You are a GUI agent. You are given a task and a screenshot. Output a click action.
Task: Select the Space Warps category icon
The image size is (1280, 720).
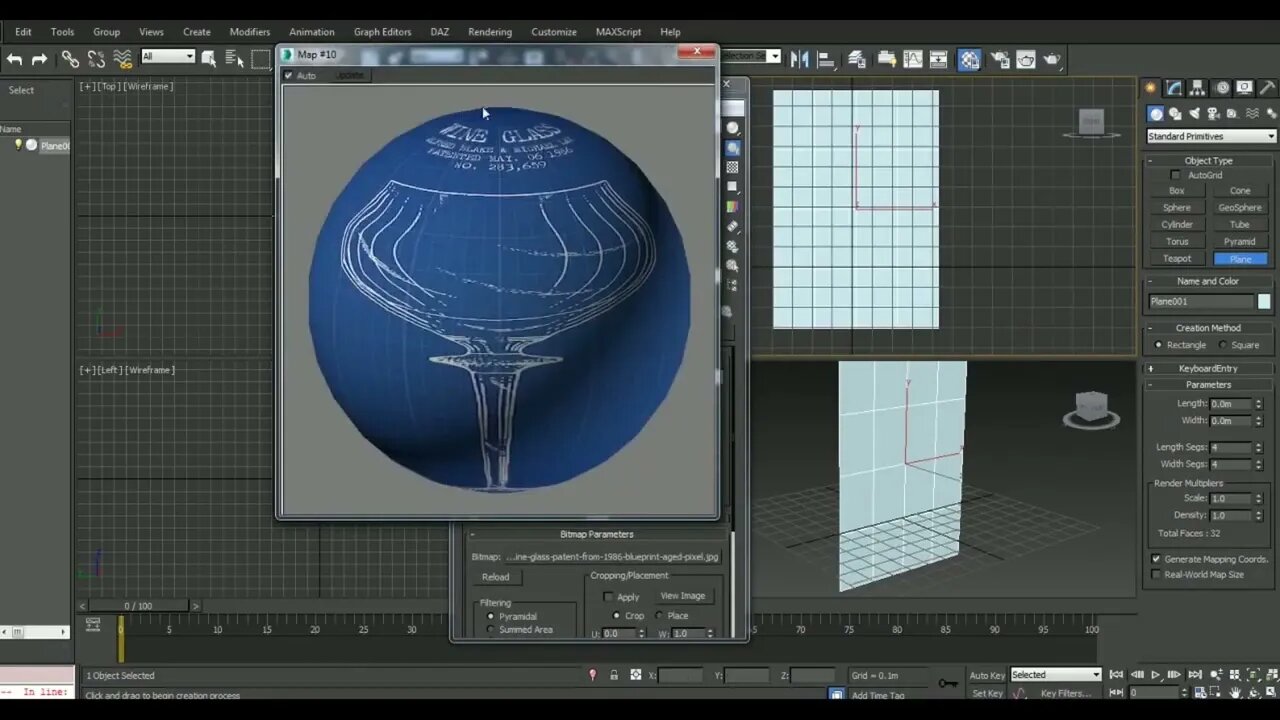coord(1252,114)
